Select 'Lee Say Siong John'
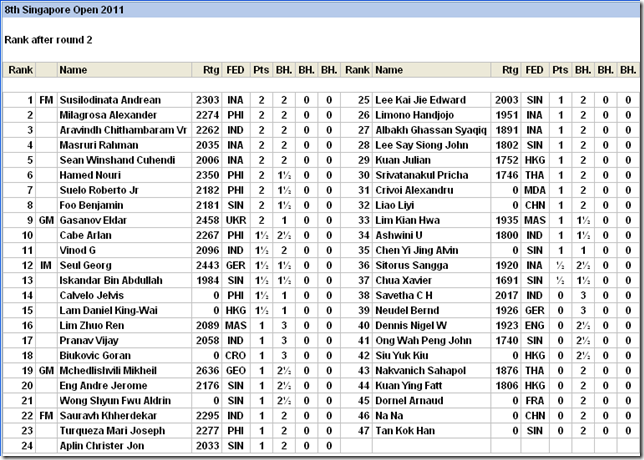The image size is (644, 460). pos(422,145)
